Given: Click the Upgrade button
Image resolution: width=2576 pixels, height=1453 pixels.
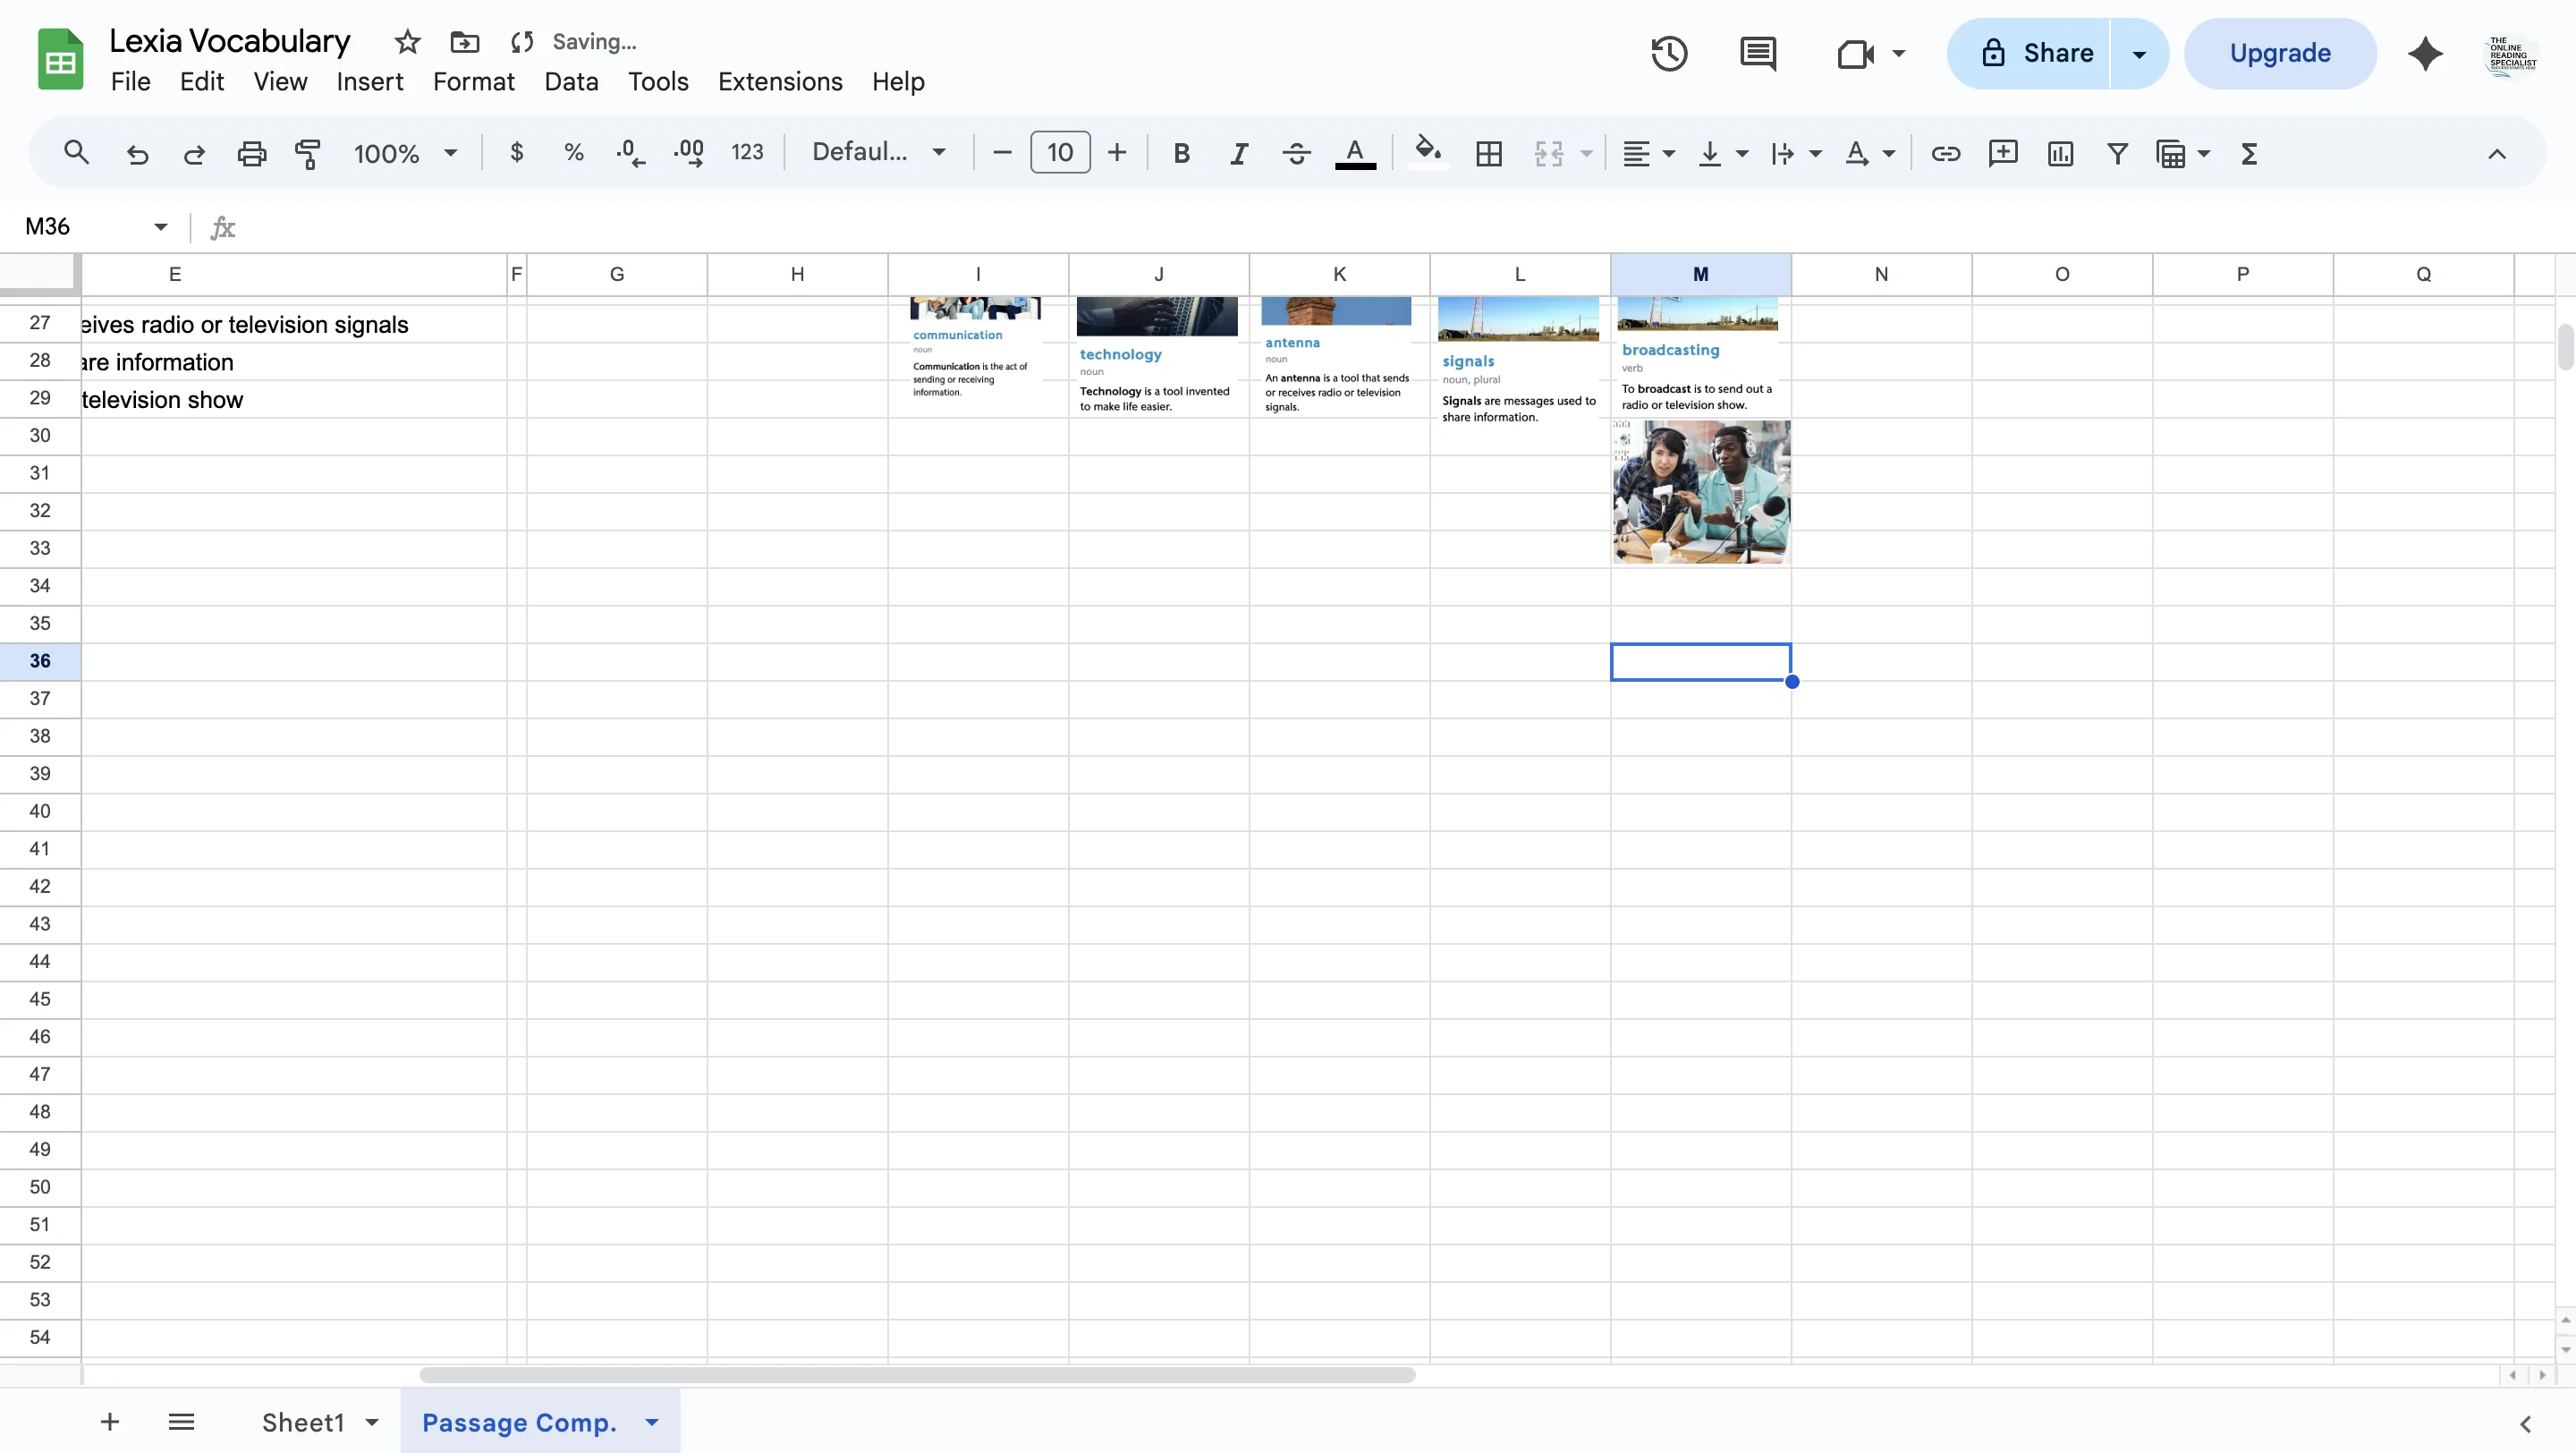Looking at the screenshot, I should pos(2280,53).
